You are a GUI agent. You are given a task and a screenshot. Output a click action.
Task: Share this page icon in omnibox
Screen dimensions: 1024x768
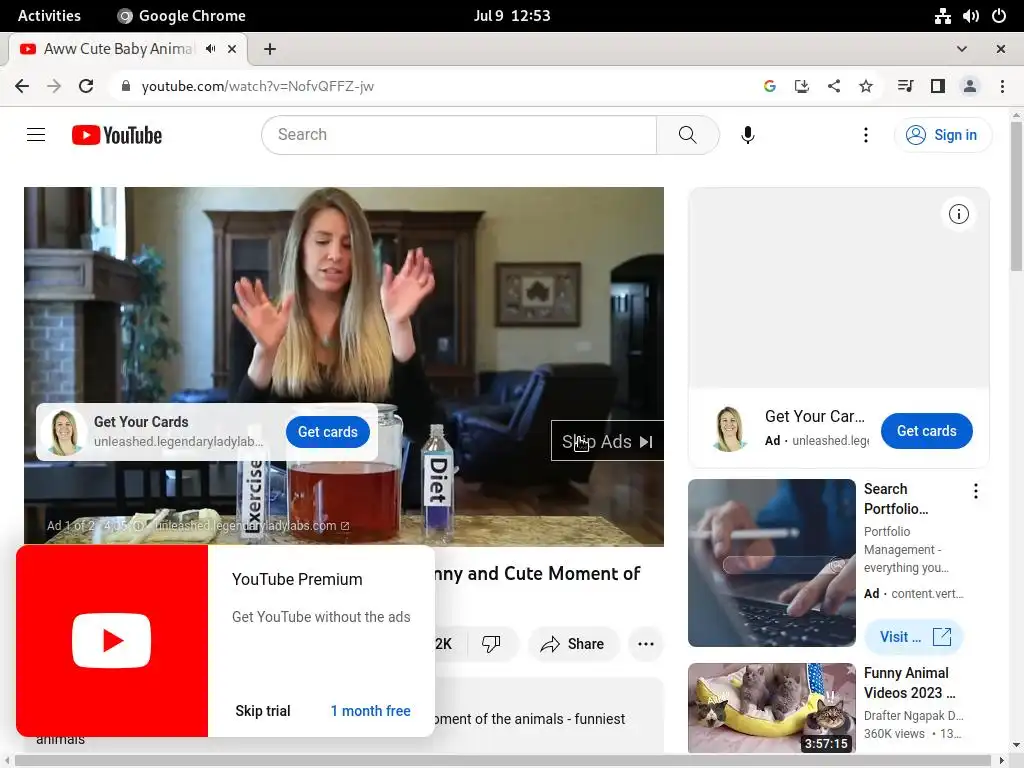(x=833, y=86)
